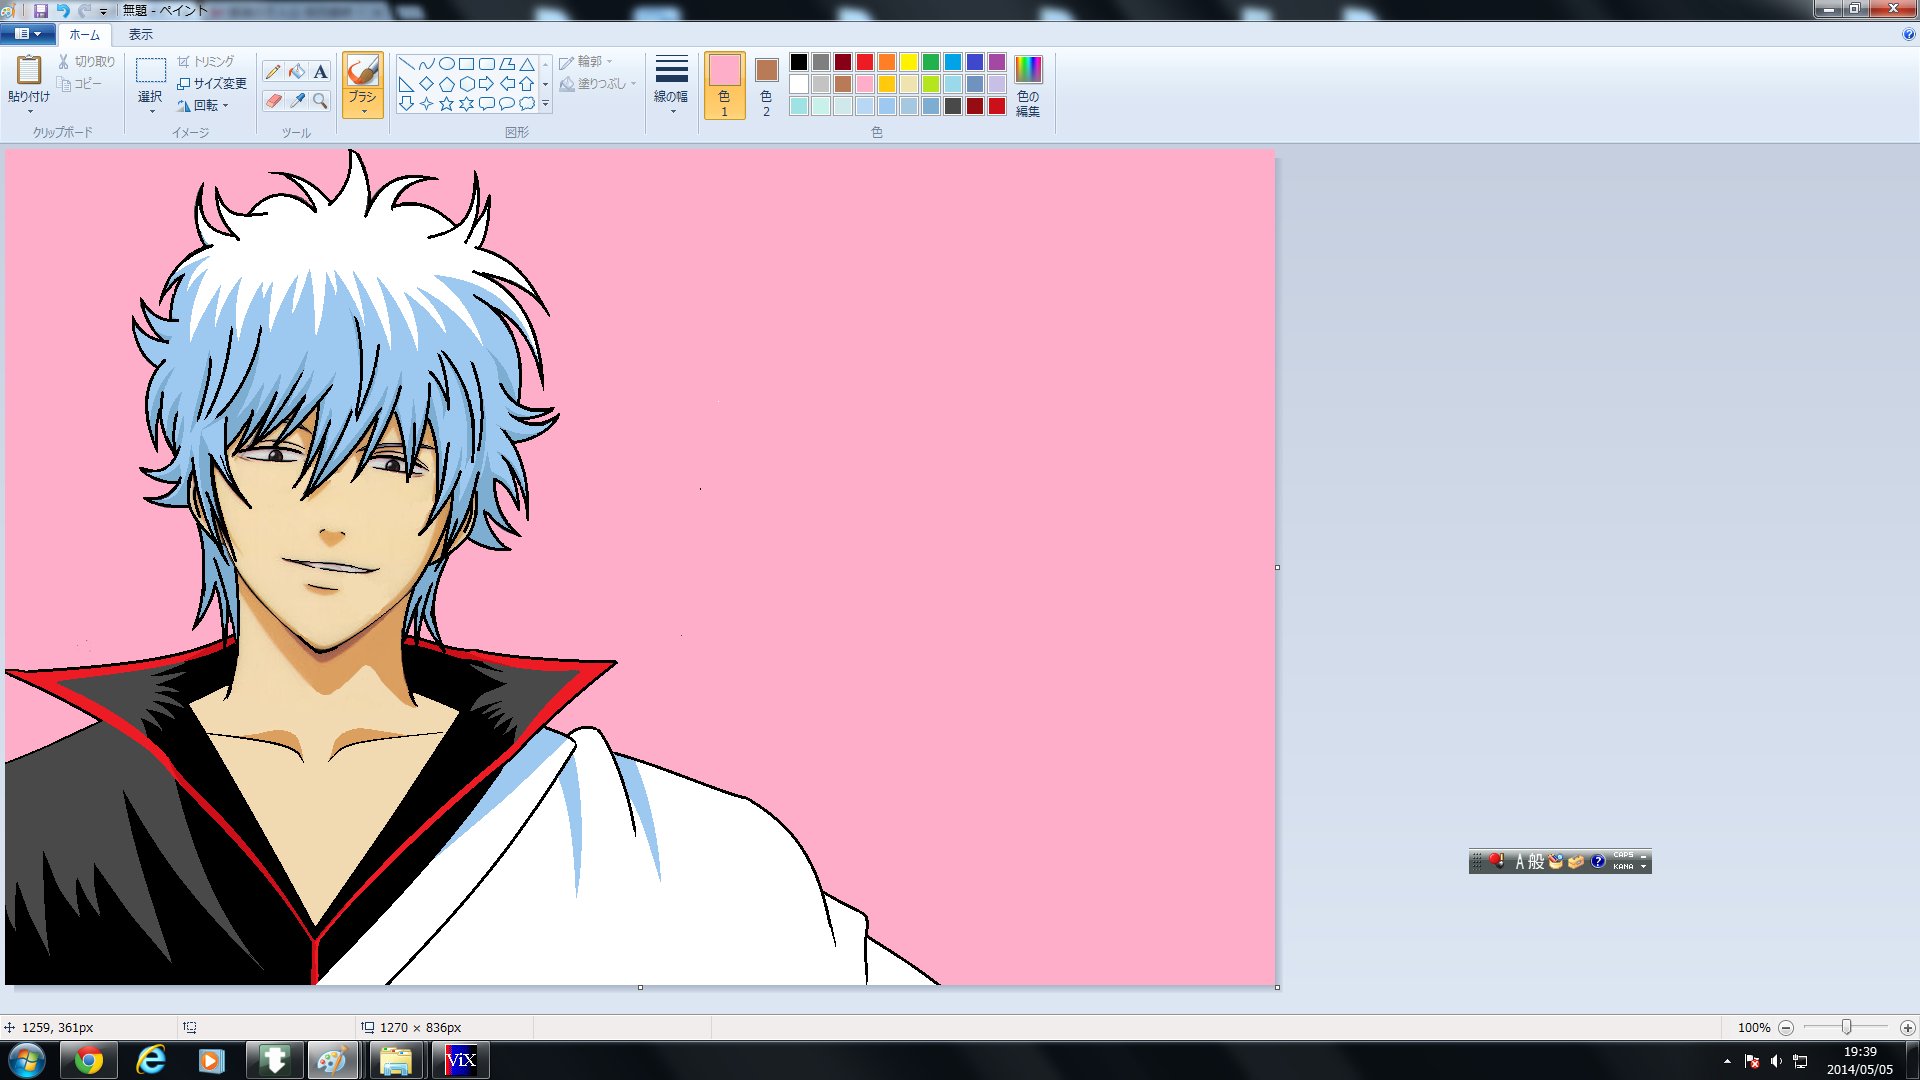This screenshot has height=1080, width=1920.
Task: Open the ViX app from the taskbar
Action: point(461,1060)
